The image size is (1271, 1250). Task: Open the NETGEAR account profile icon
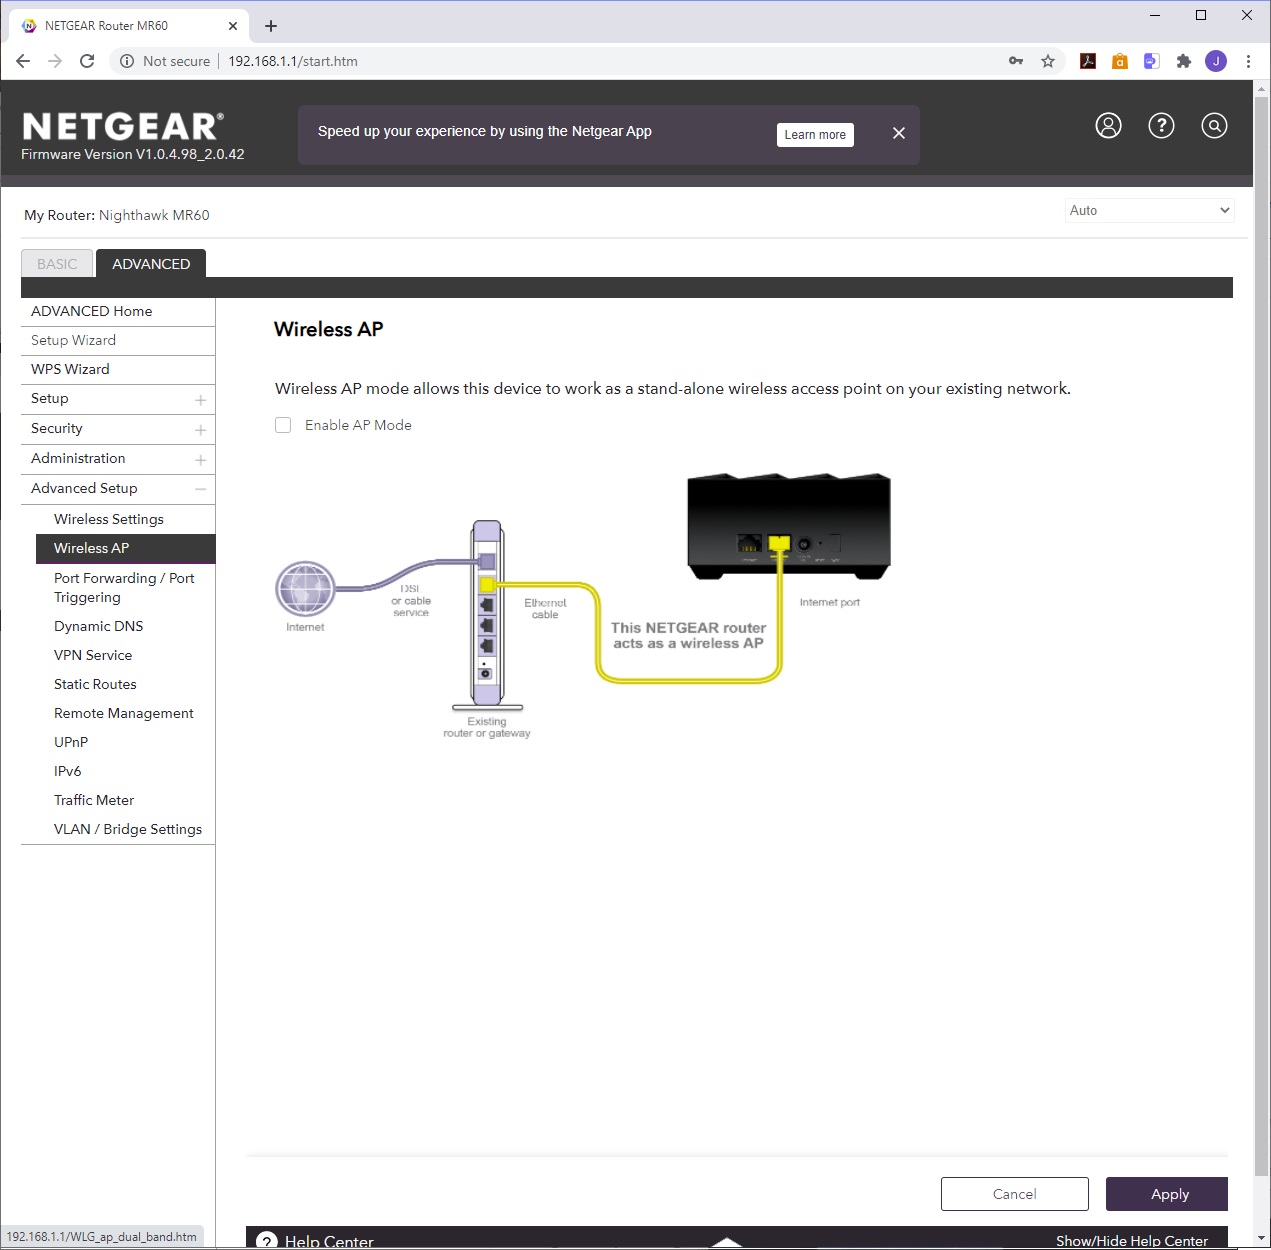(1108, 125)
